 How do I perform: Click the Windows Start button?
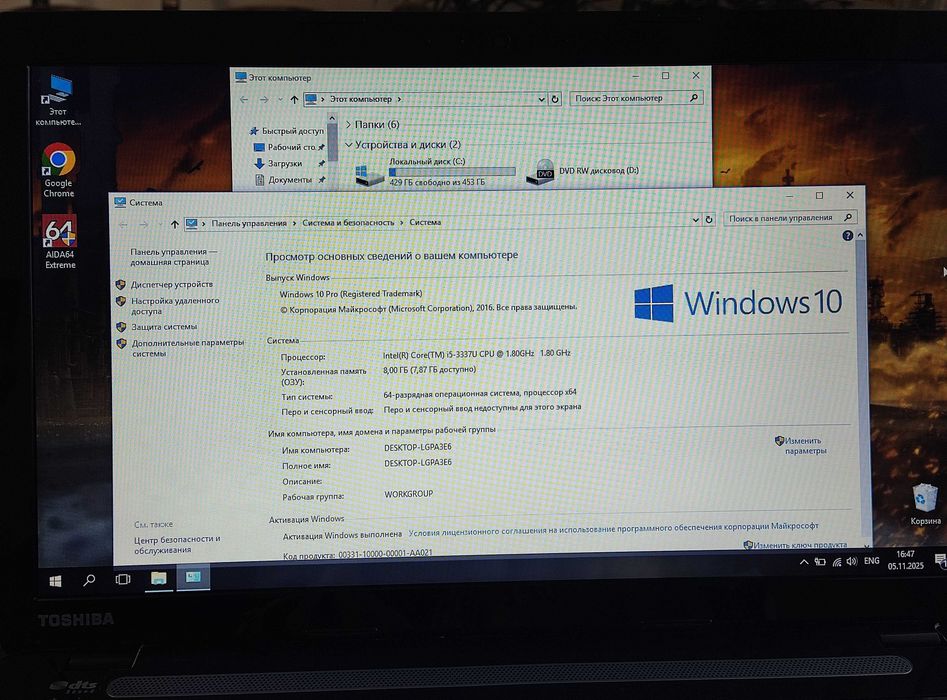tap(55, 581)
